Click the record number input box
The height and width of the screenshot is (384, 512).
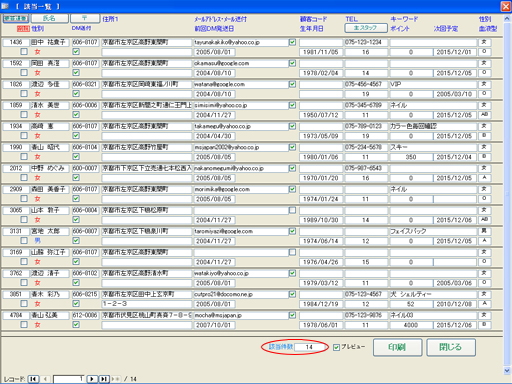click(x=68, y=379)
